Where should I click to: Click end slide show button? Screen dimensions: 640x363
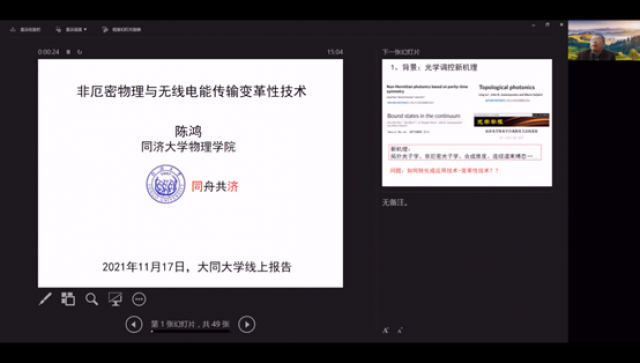coord(121,29)
